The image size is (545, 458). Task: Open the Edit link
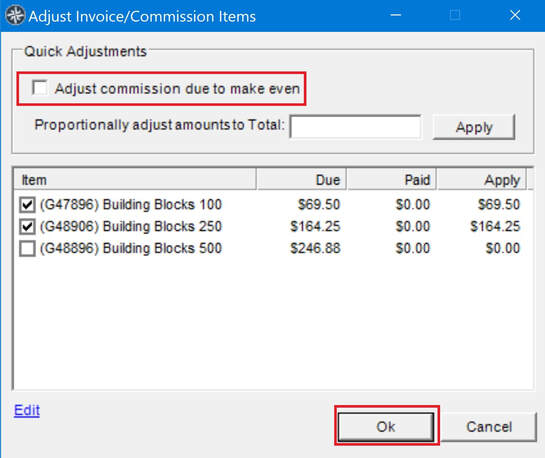pyautogui.click(x=27, y=410)
